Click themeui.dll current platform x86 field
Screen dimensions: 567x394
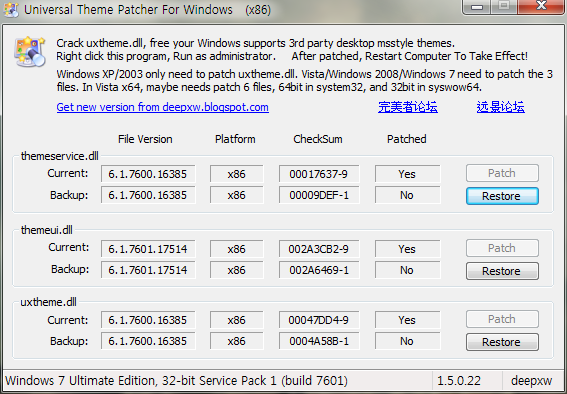tap(236, 249)
